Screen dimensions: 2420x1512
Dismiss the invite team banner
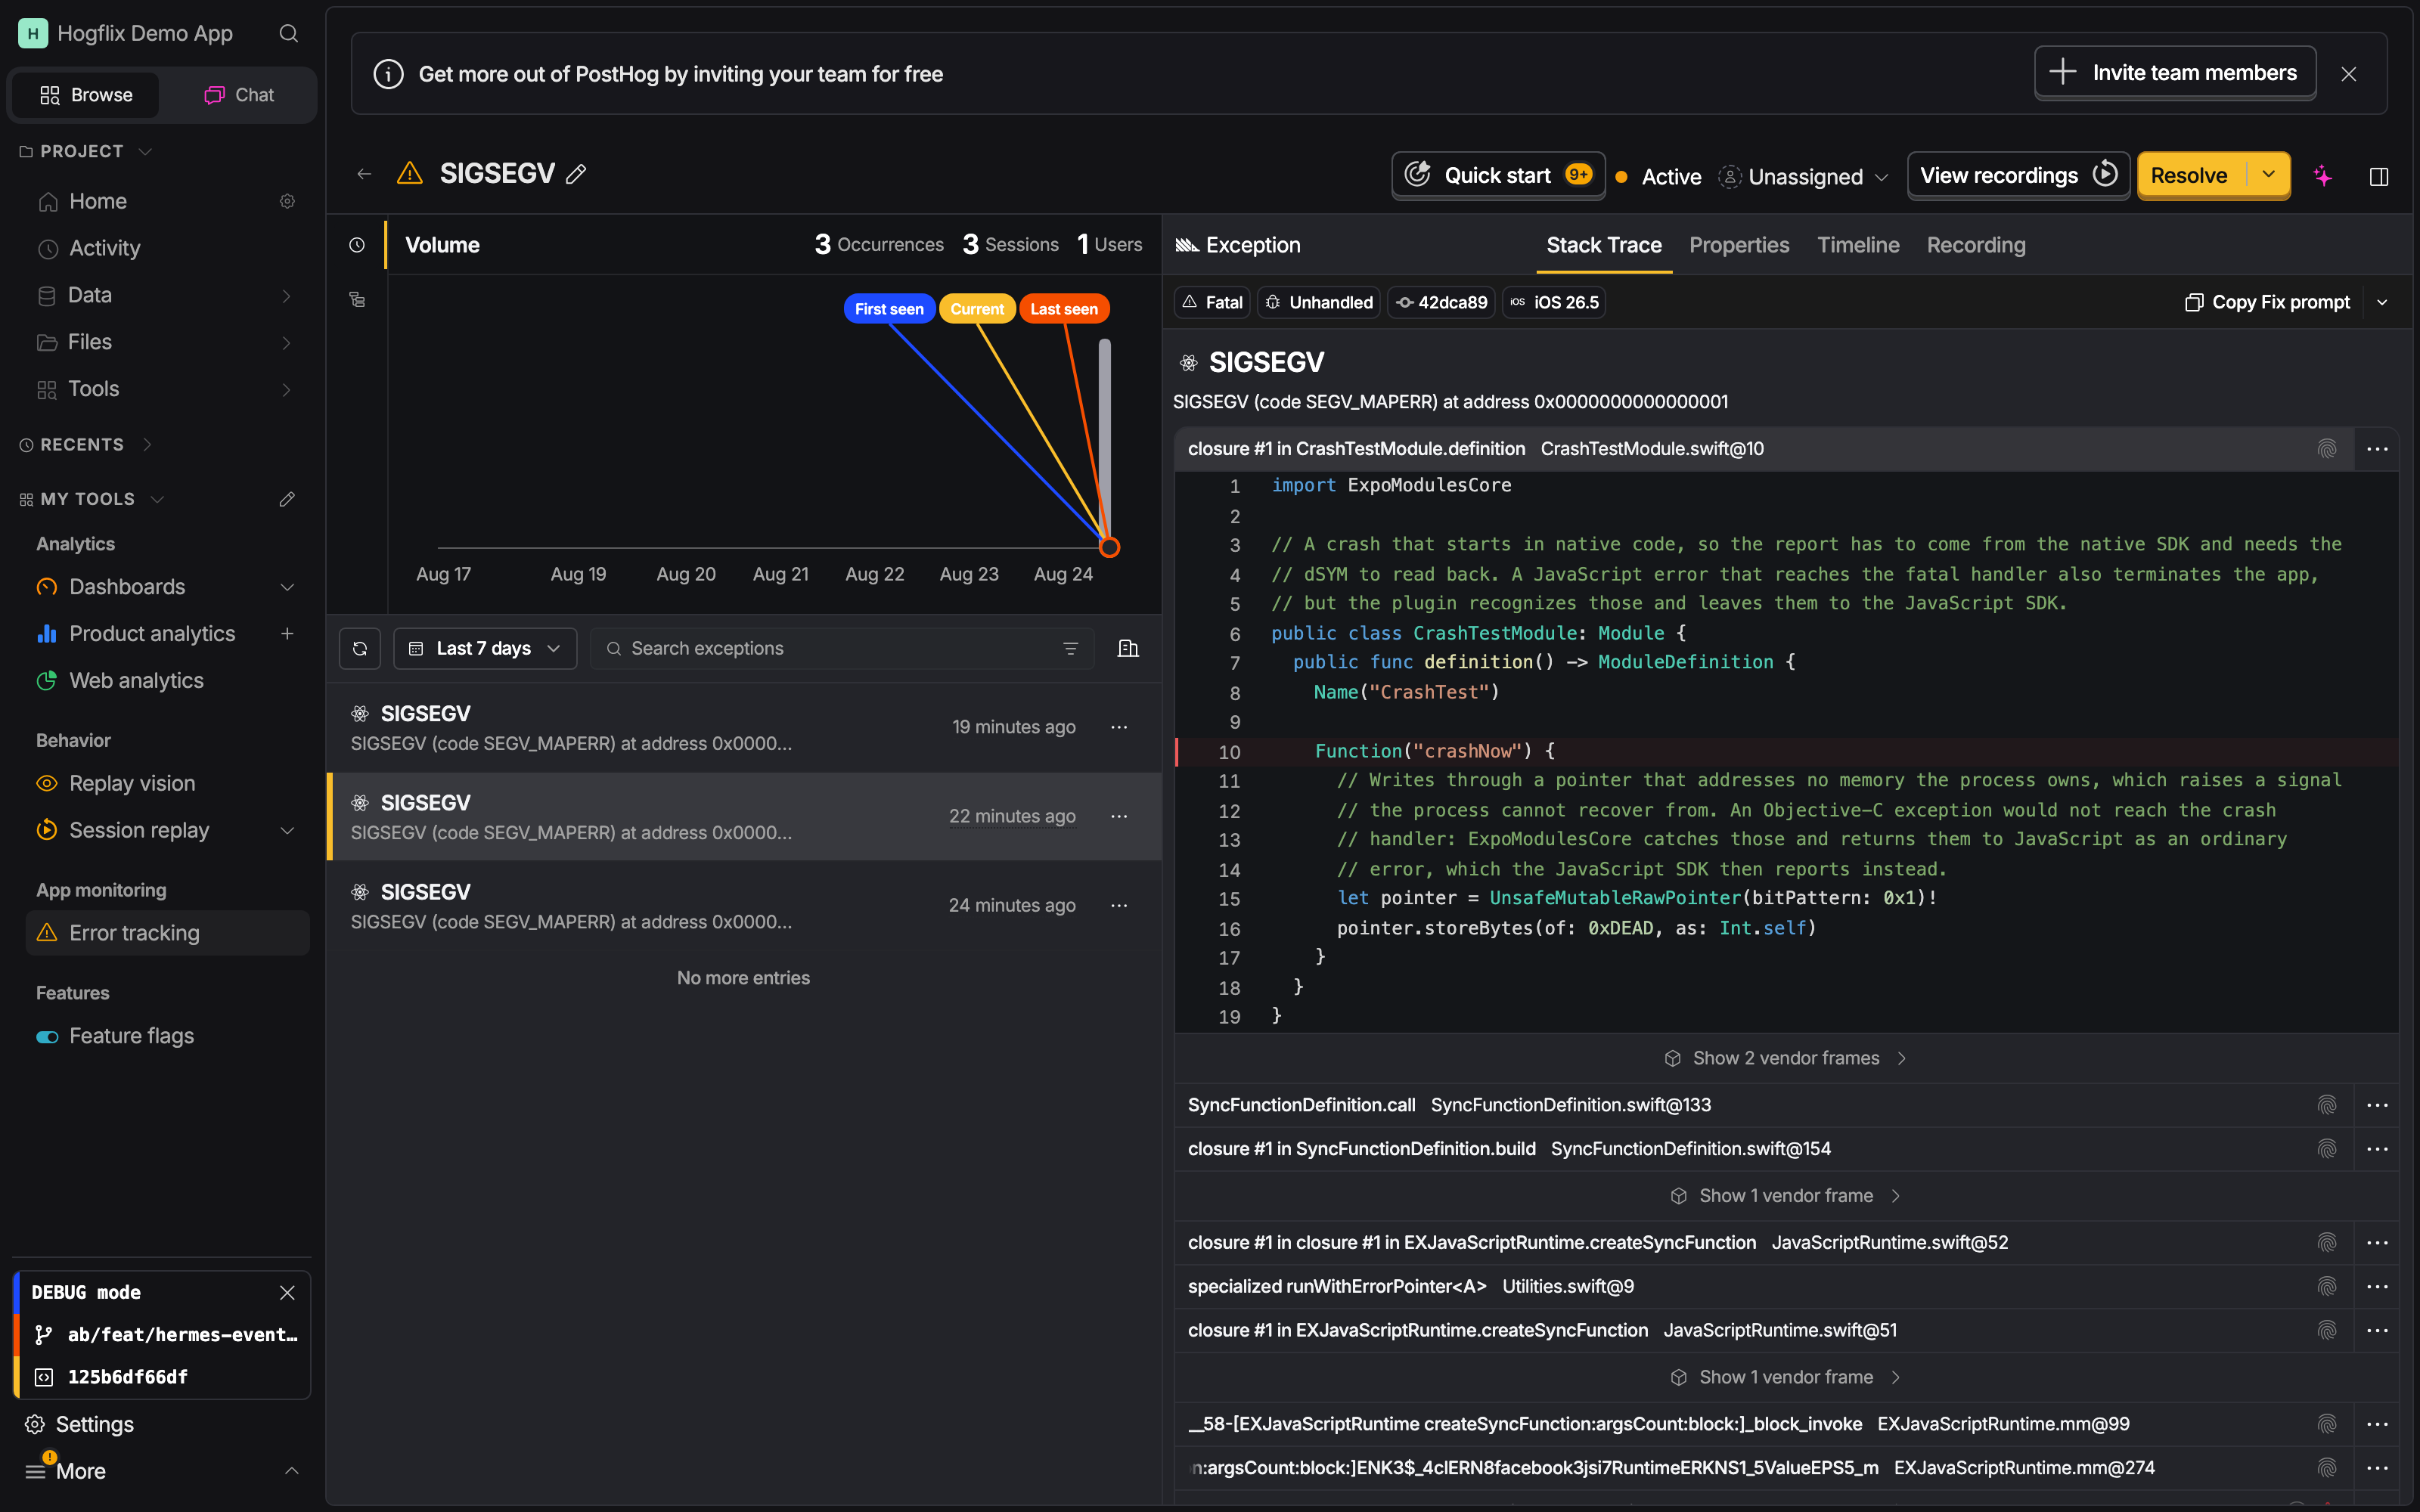tap(2349, 74)
